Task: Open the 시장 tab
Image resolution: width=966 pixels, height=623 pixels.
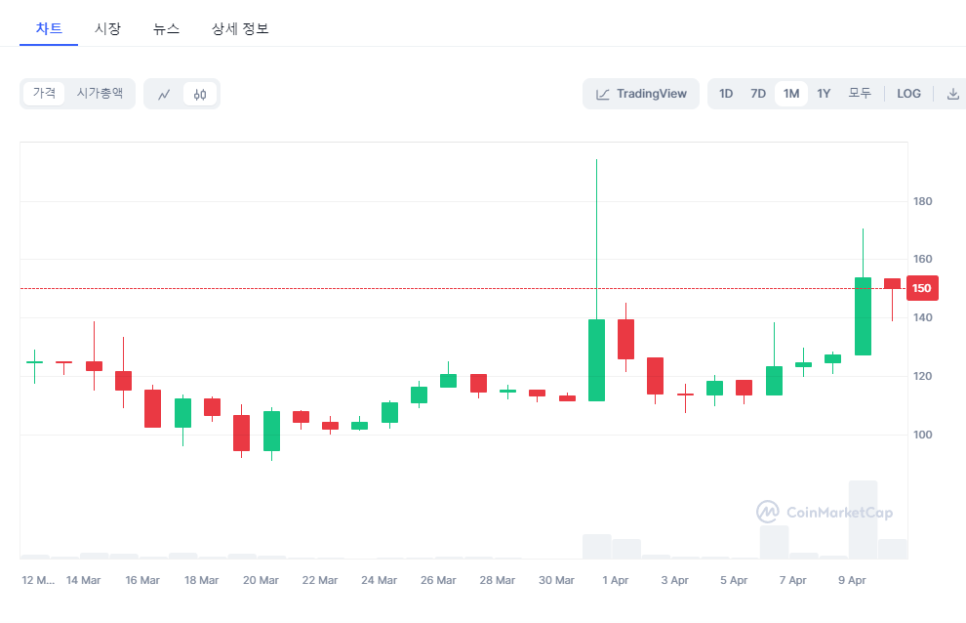Action: 107,29
